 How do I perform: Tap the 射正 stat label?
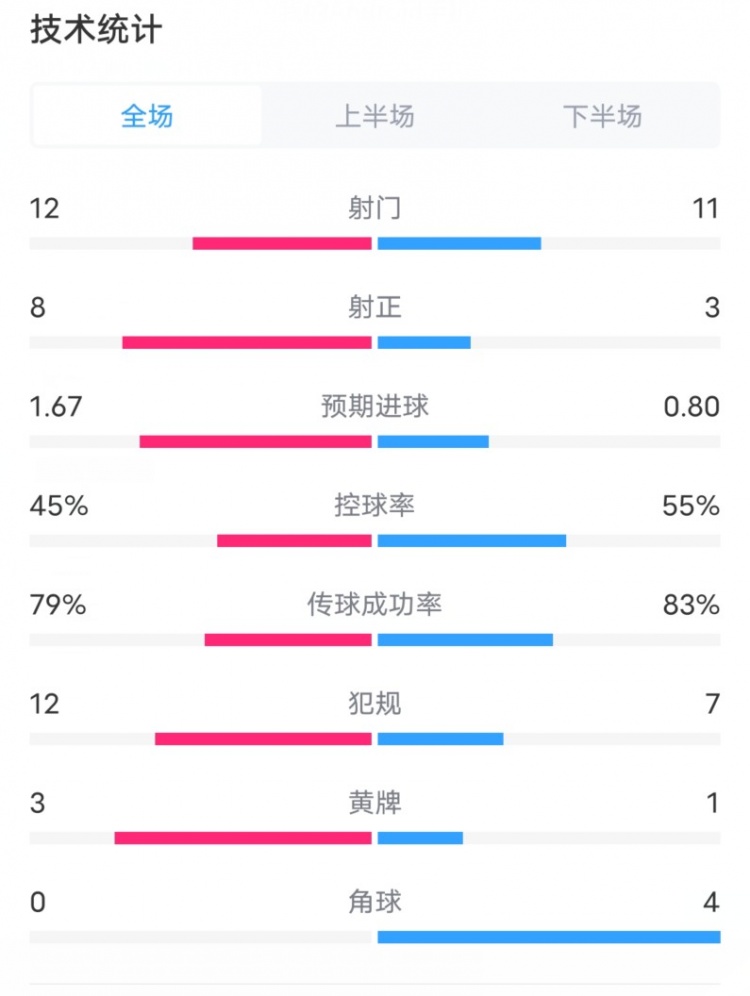[x=375, y=307]
